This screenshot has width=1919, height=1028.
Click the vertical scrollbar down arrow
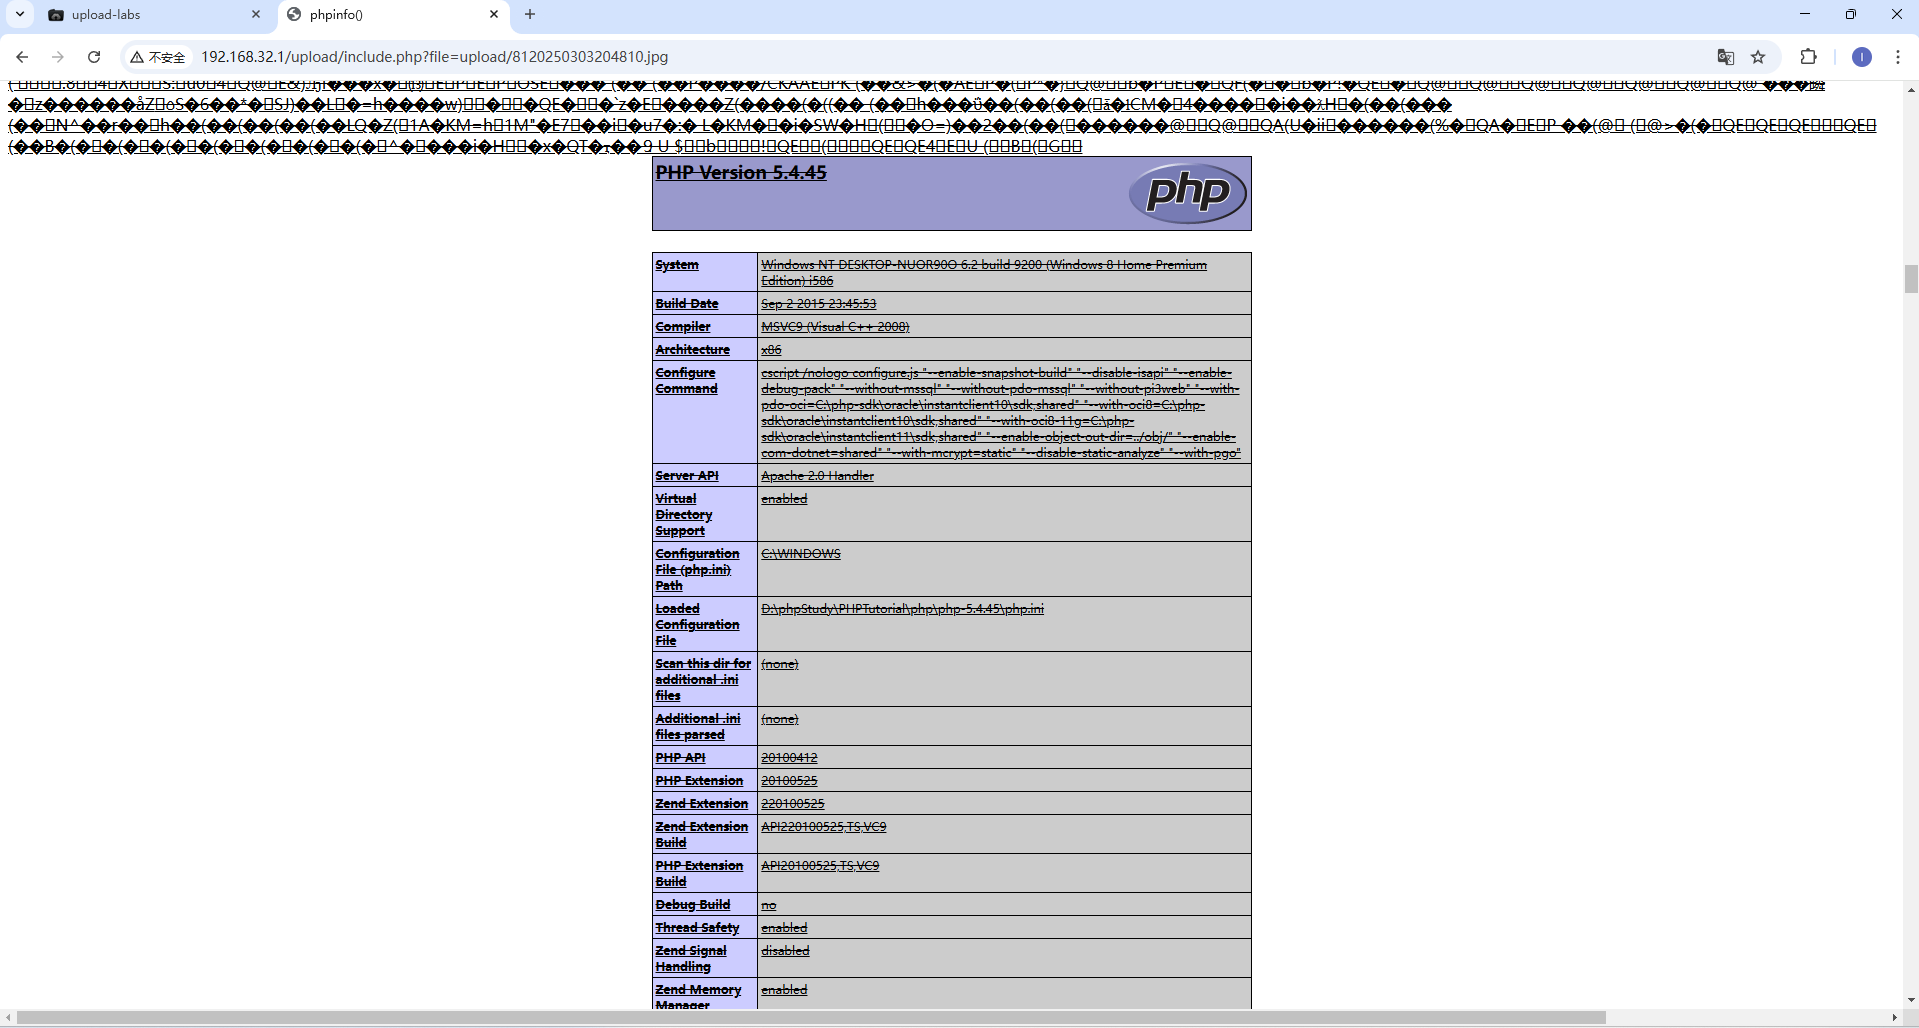(x=1911, y=999)
